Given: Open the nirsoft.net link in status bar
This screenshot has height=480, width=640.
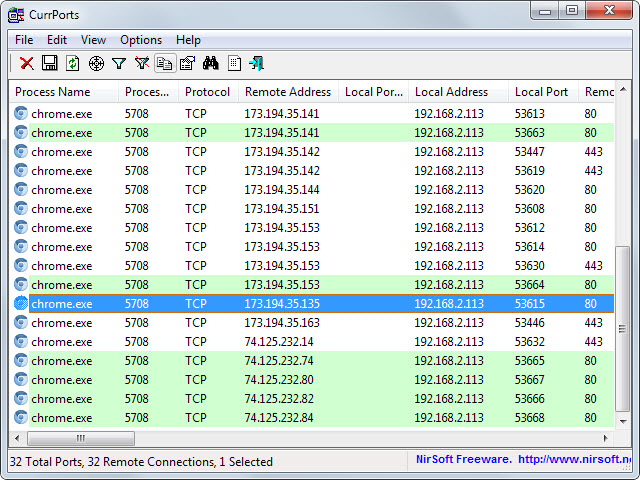Looking at the screenshot, I should pyautogui.click(x=575, y=459).
